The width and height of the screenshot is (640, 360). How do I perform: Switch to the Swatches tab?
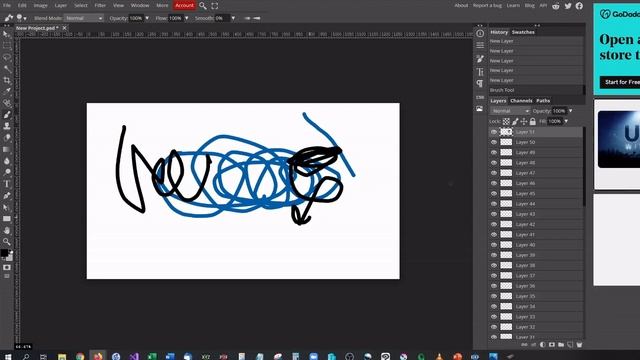pos(523,32)
